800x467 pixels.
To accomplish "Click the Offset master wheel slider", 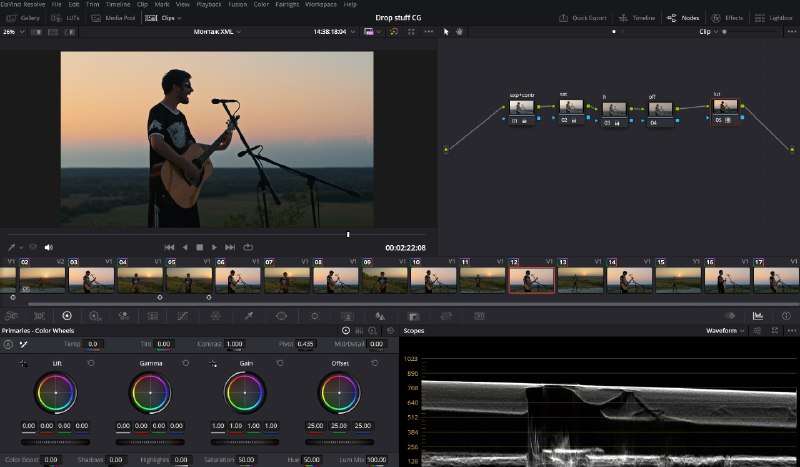I will pos(339,442).
